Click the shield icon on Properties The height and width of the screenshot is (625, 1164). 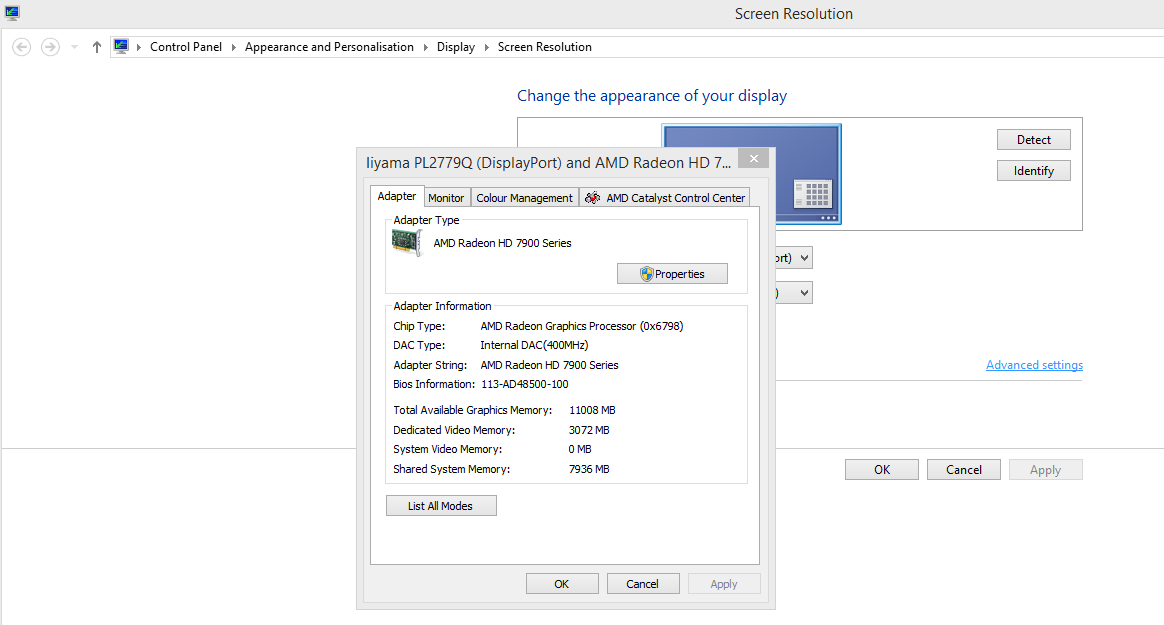[647, 274]
